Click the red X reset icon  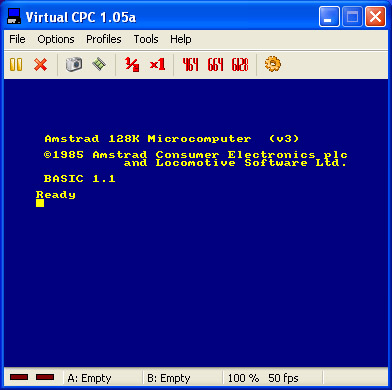pyautogui.click(x=40, y=64)
